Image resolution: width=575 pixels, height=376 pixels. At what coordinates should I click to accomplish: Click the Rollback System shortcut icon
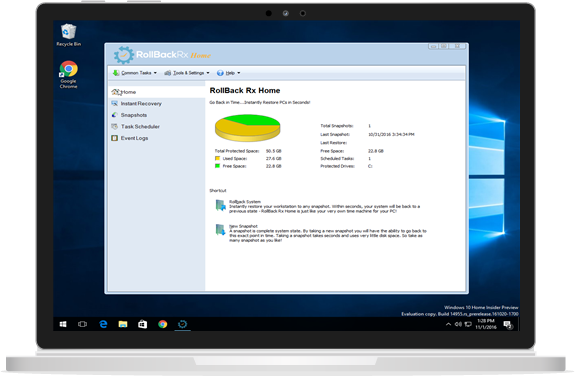tap(220, 205)
